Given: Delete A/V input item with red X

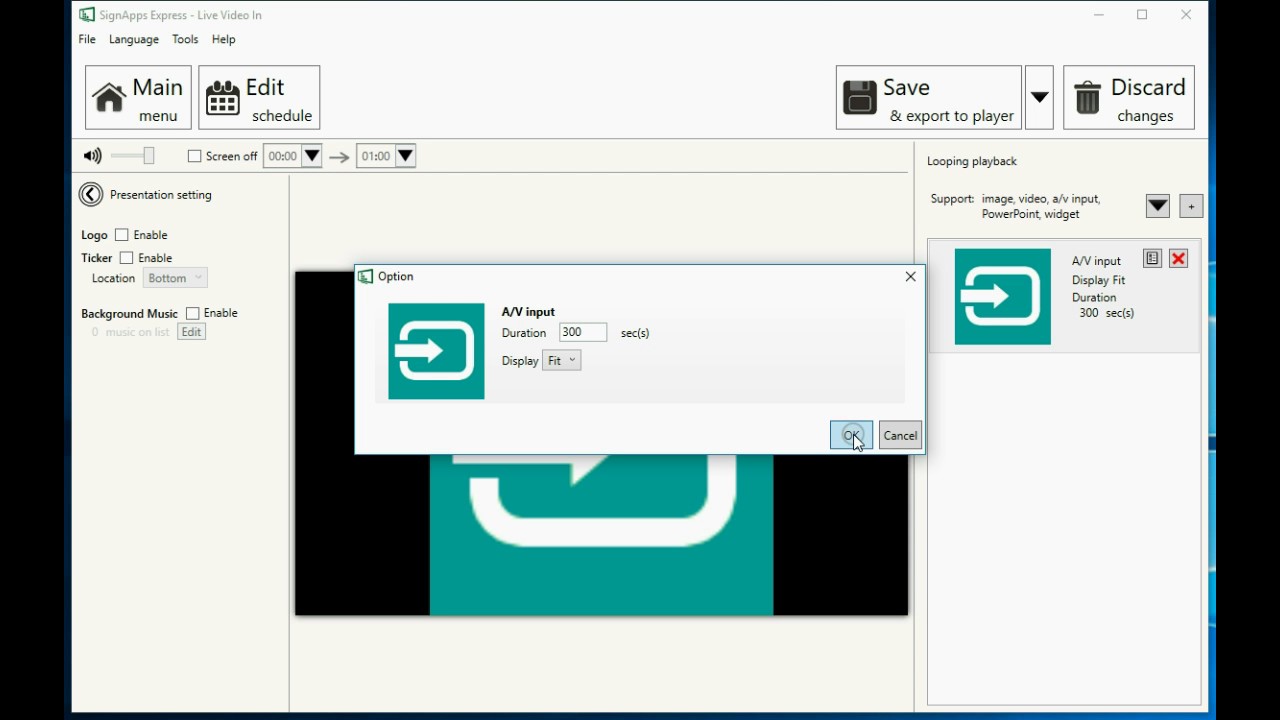Looking at the screenshot, I should pyautogui.click(x=1179, y=259).
